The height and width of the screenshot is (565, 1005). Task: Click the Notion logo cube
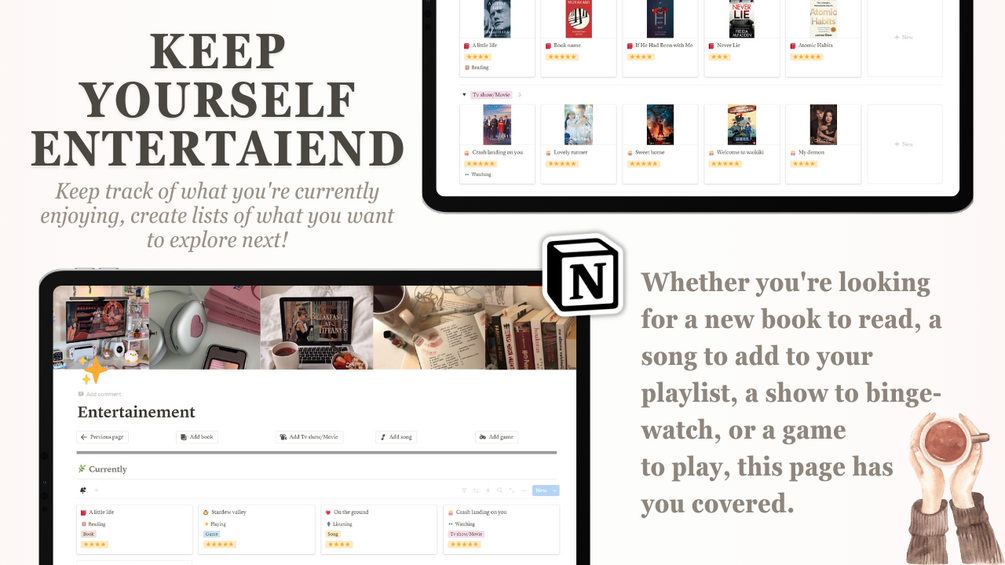point(584,275)
